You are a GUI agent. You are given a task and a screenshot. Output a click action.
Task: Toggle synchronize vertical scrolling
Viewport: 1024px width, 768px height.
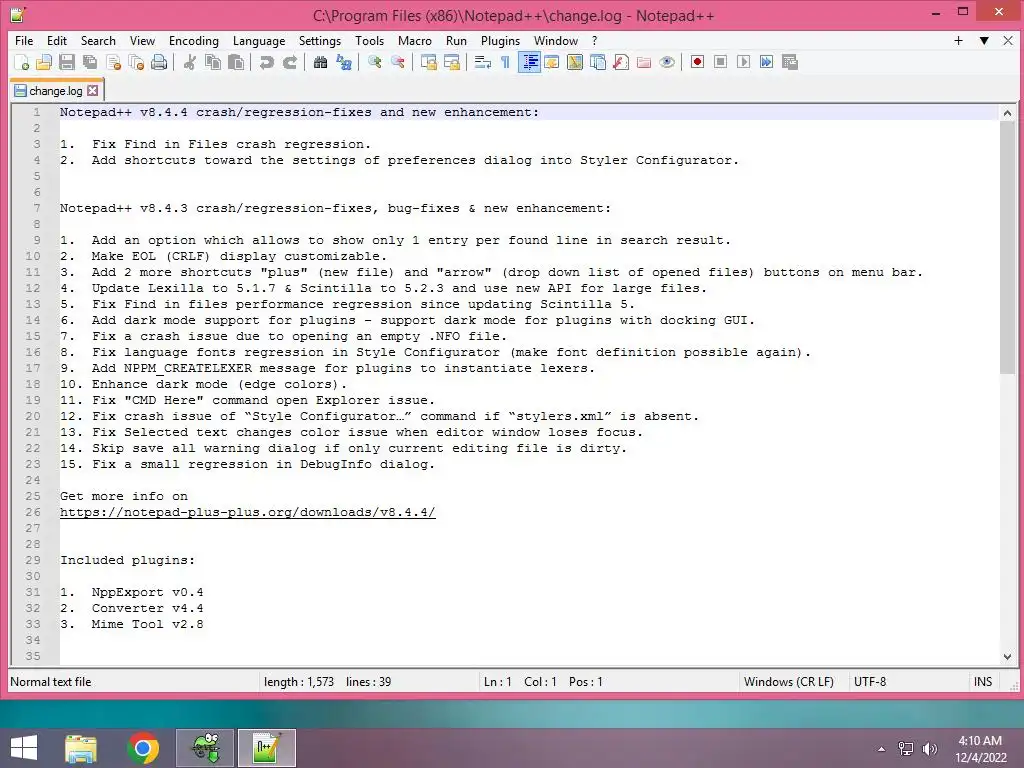pos(428,62)
